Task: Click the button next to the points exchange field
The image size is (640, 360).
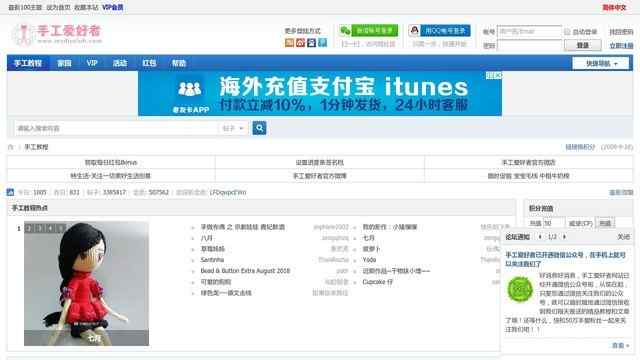Action: [x=605, y=223]
